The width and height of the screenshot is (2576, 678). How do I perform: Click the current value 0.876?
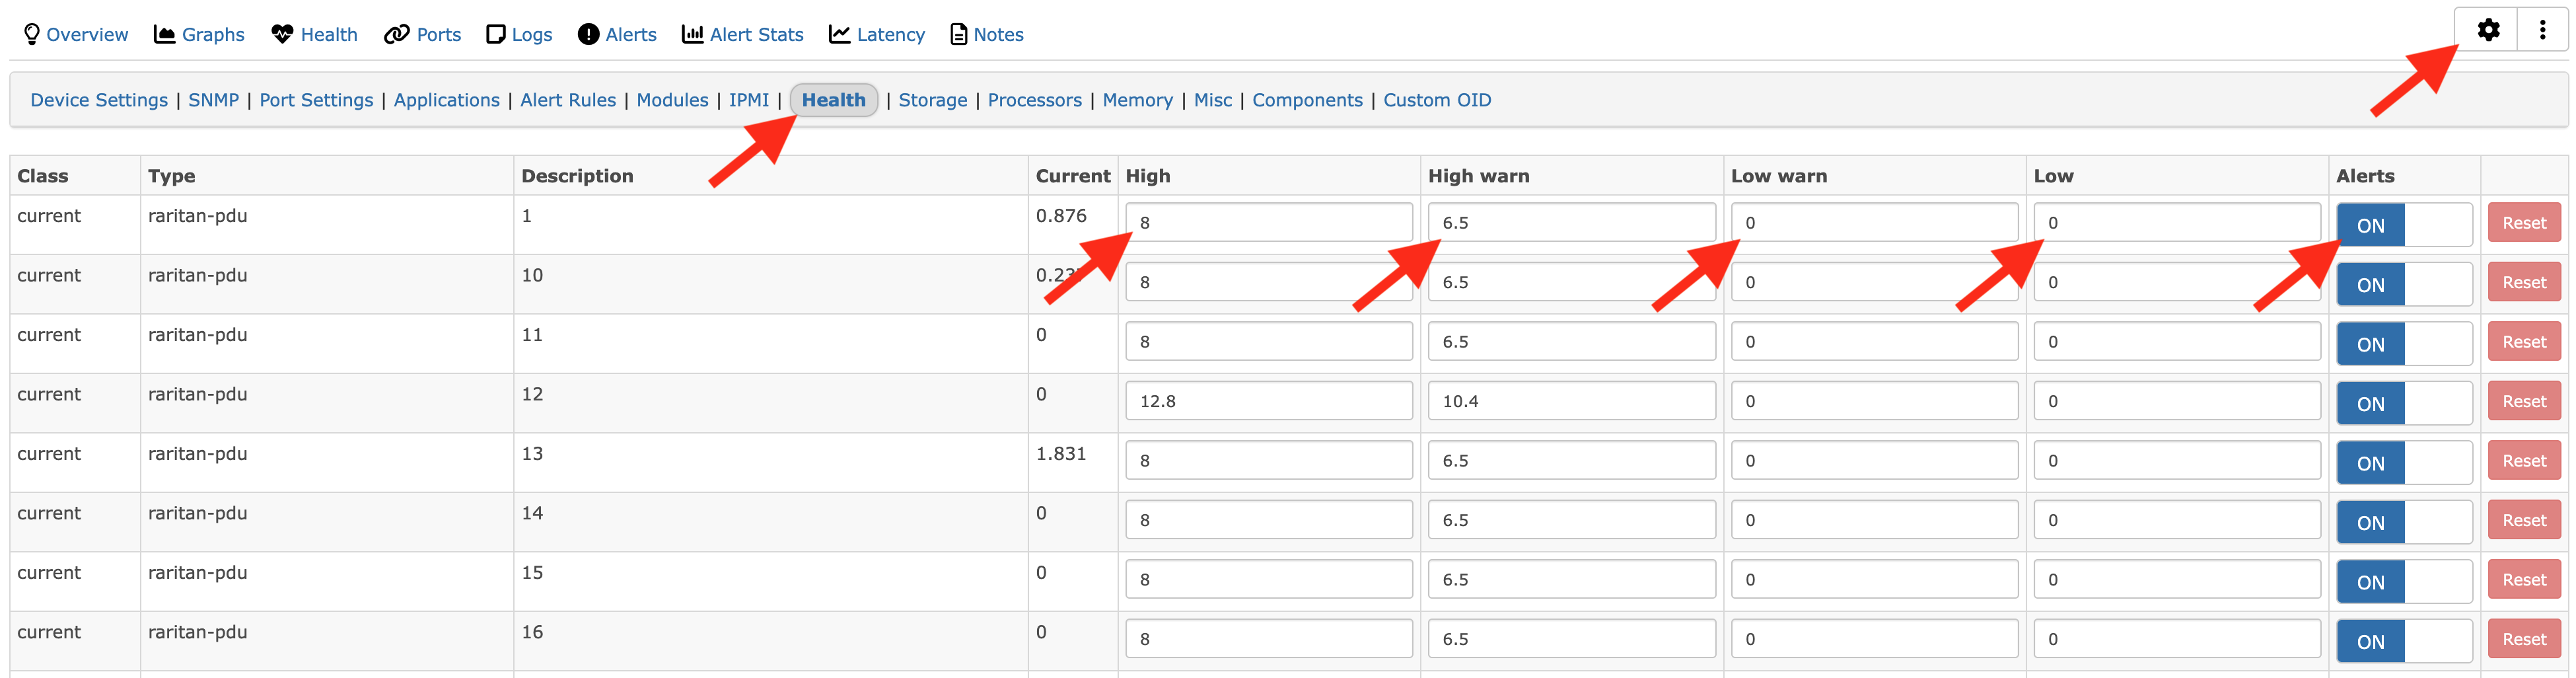click(x=1061, y=216)
